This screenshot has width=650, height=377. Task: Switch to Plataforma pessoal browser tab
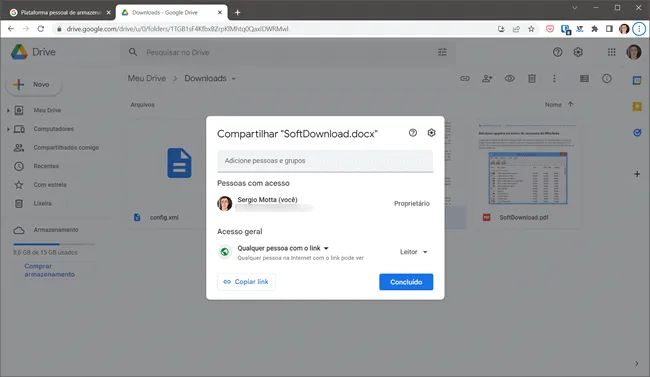click(x=61, y=12)
